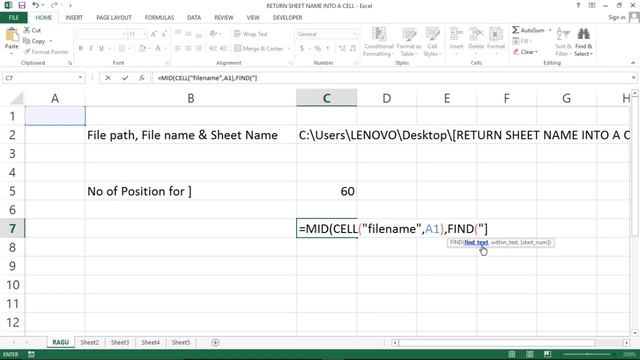Click the Save icon in quick access toolbar
This screenshot has width=640, height=360.
(22, 5)
